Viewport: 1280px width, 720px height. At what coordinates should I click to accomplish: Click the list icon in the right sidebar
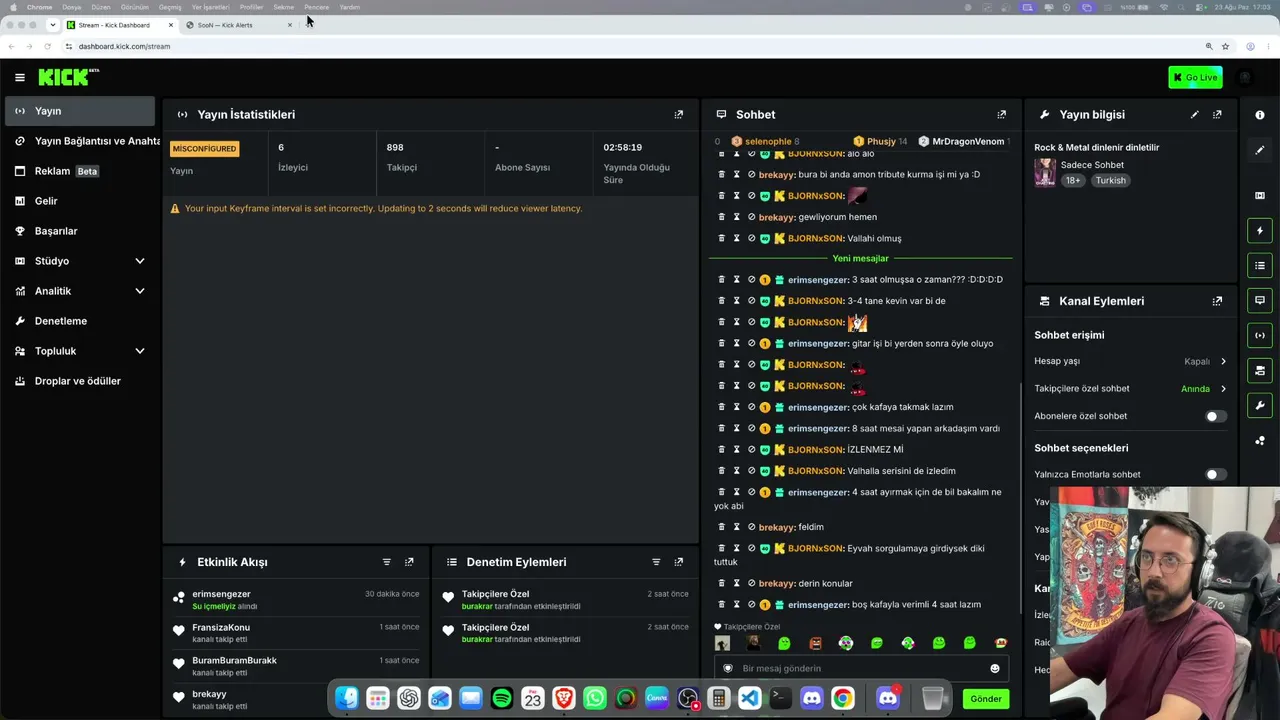(1259, 265)
